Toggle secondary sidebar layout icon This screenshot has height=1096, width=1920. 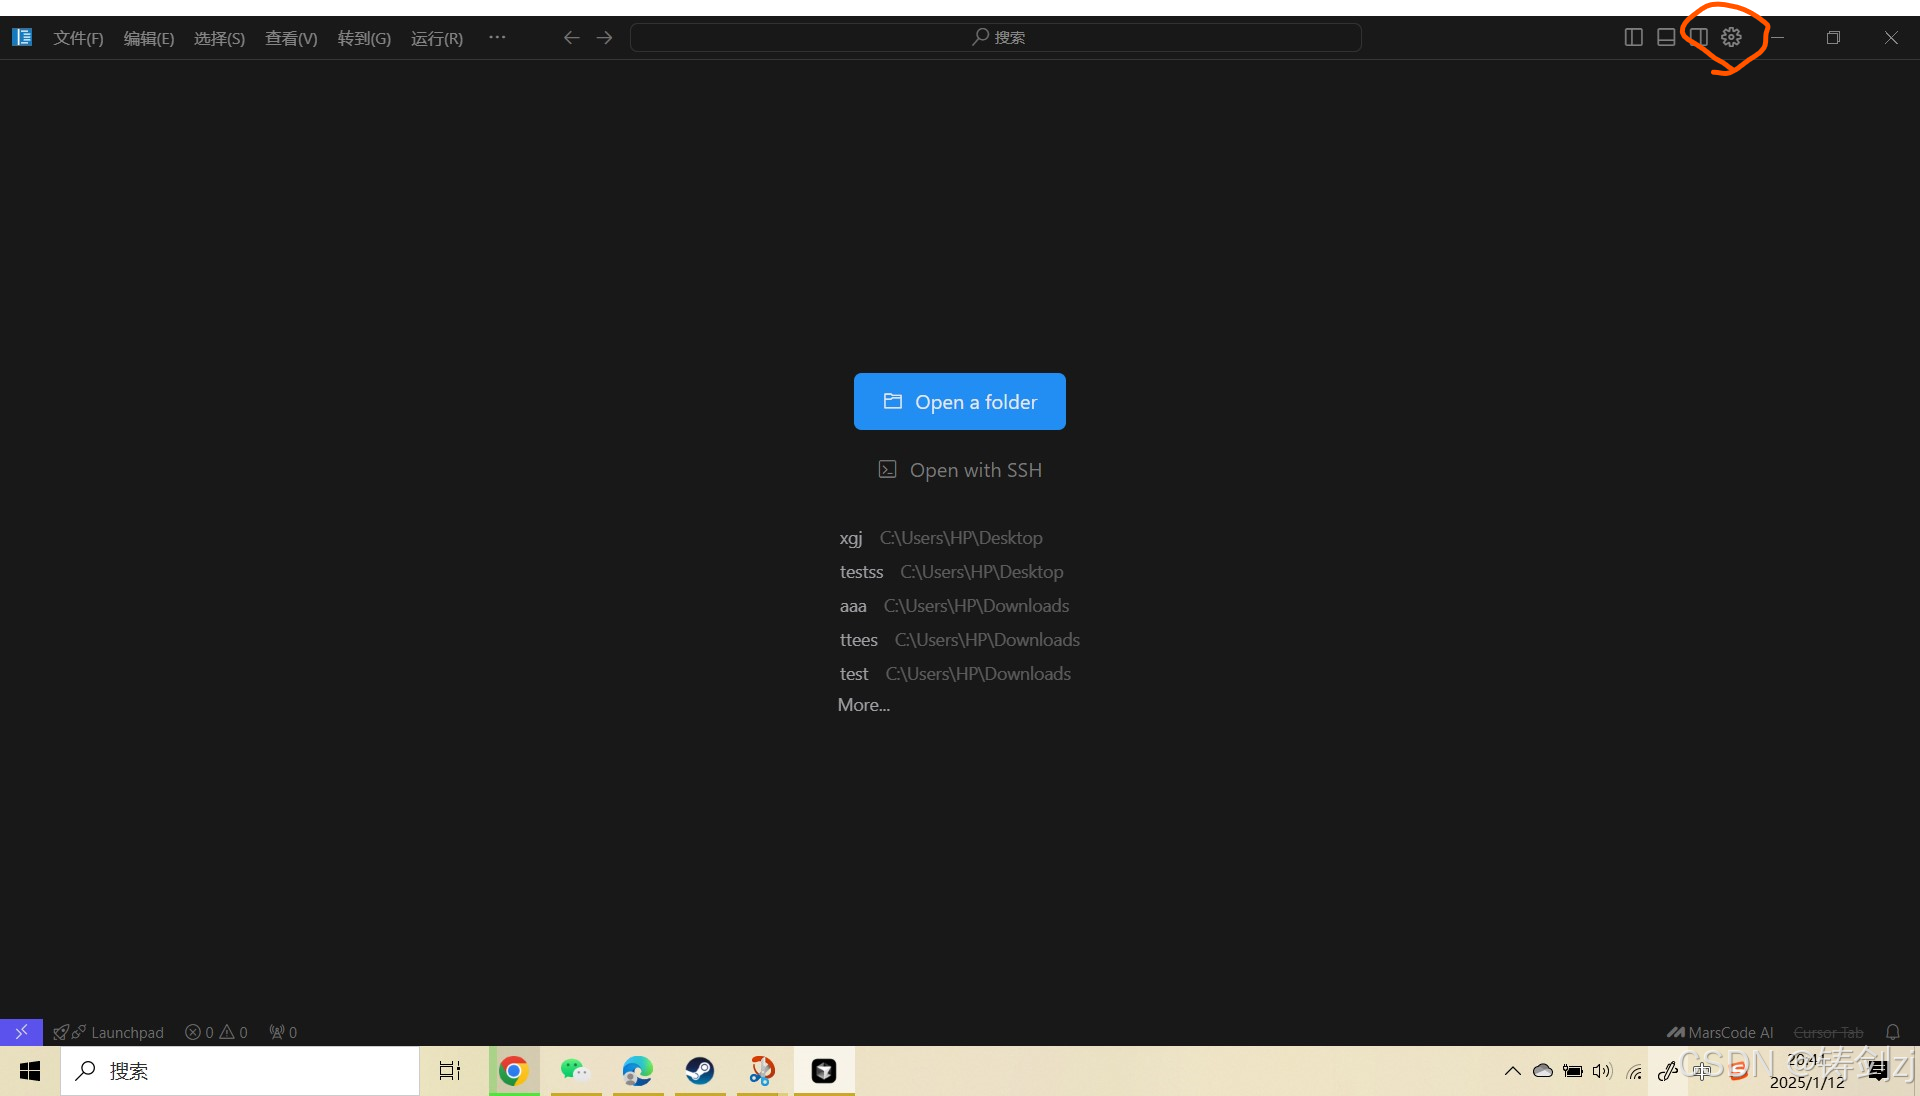click(1698, 37)
